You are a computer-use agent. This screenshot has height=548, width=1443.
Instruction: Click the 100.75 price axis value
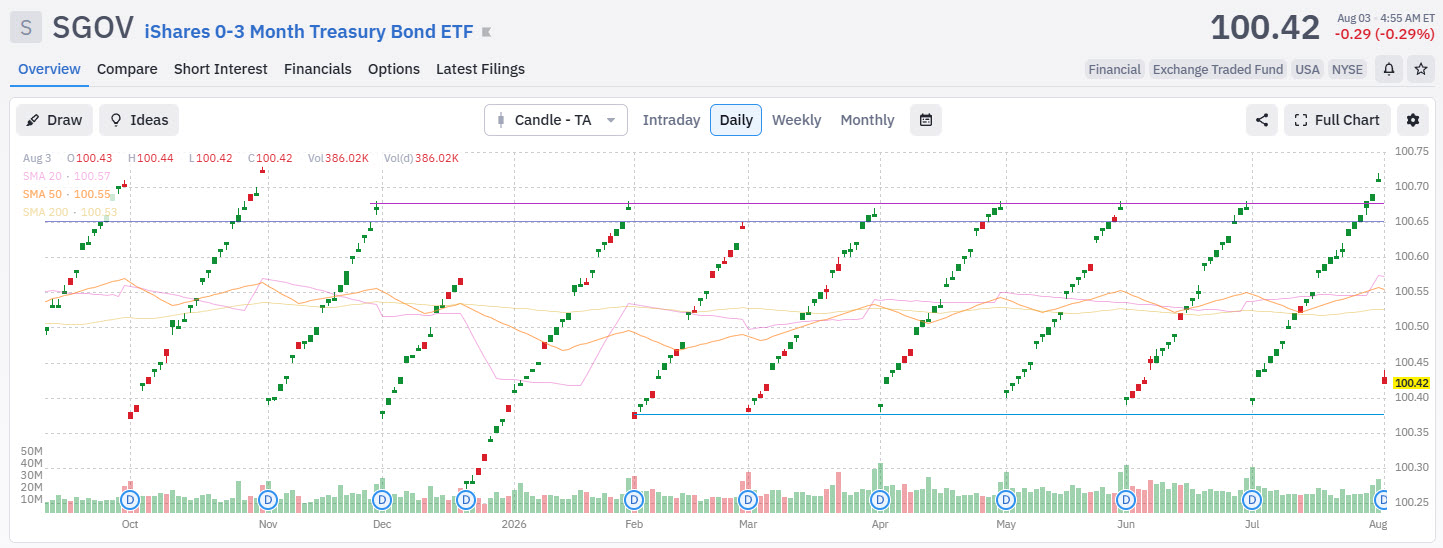tap(1412, 151)
